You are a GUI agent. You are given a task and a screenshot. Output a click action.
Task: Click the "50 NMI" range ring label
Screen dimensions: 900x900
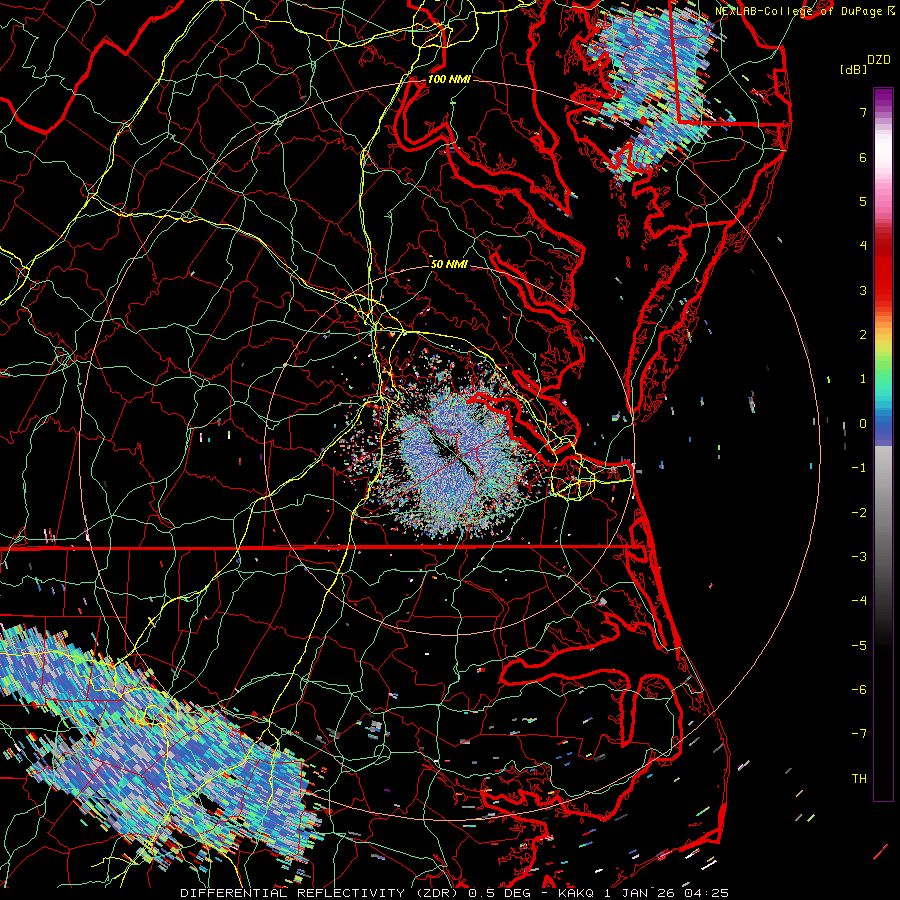(x=449, y=264)
